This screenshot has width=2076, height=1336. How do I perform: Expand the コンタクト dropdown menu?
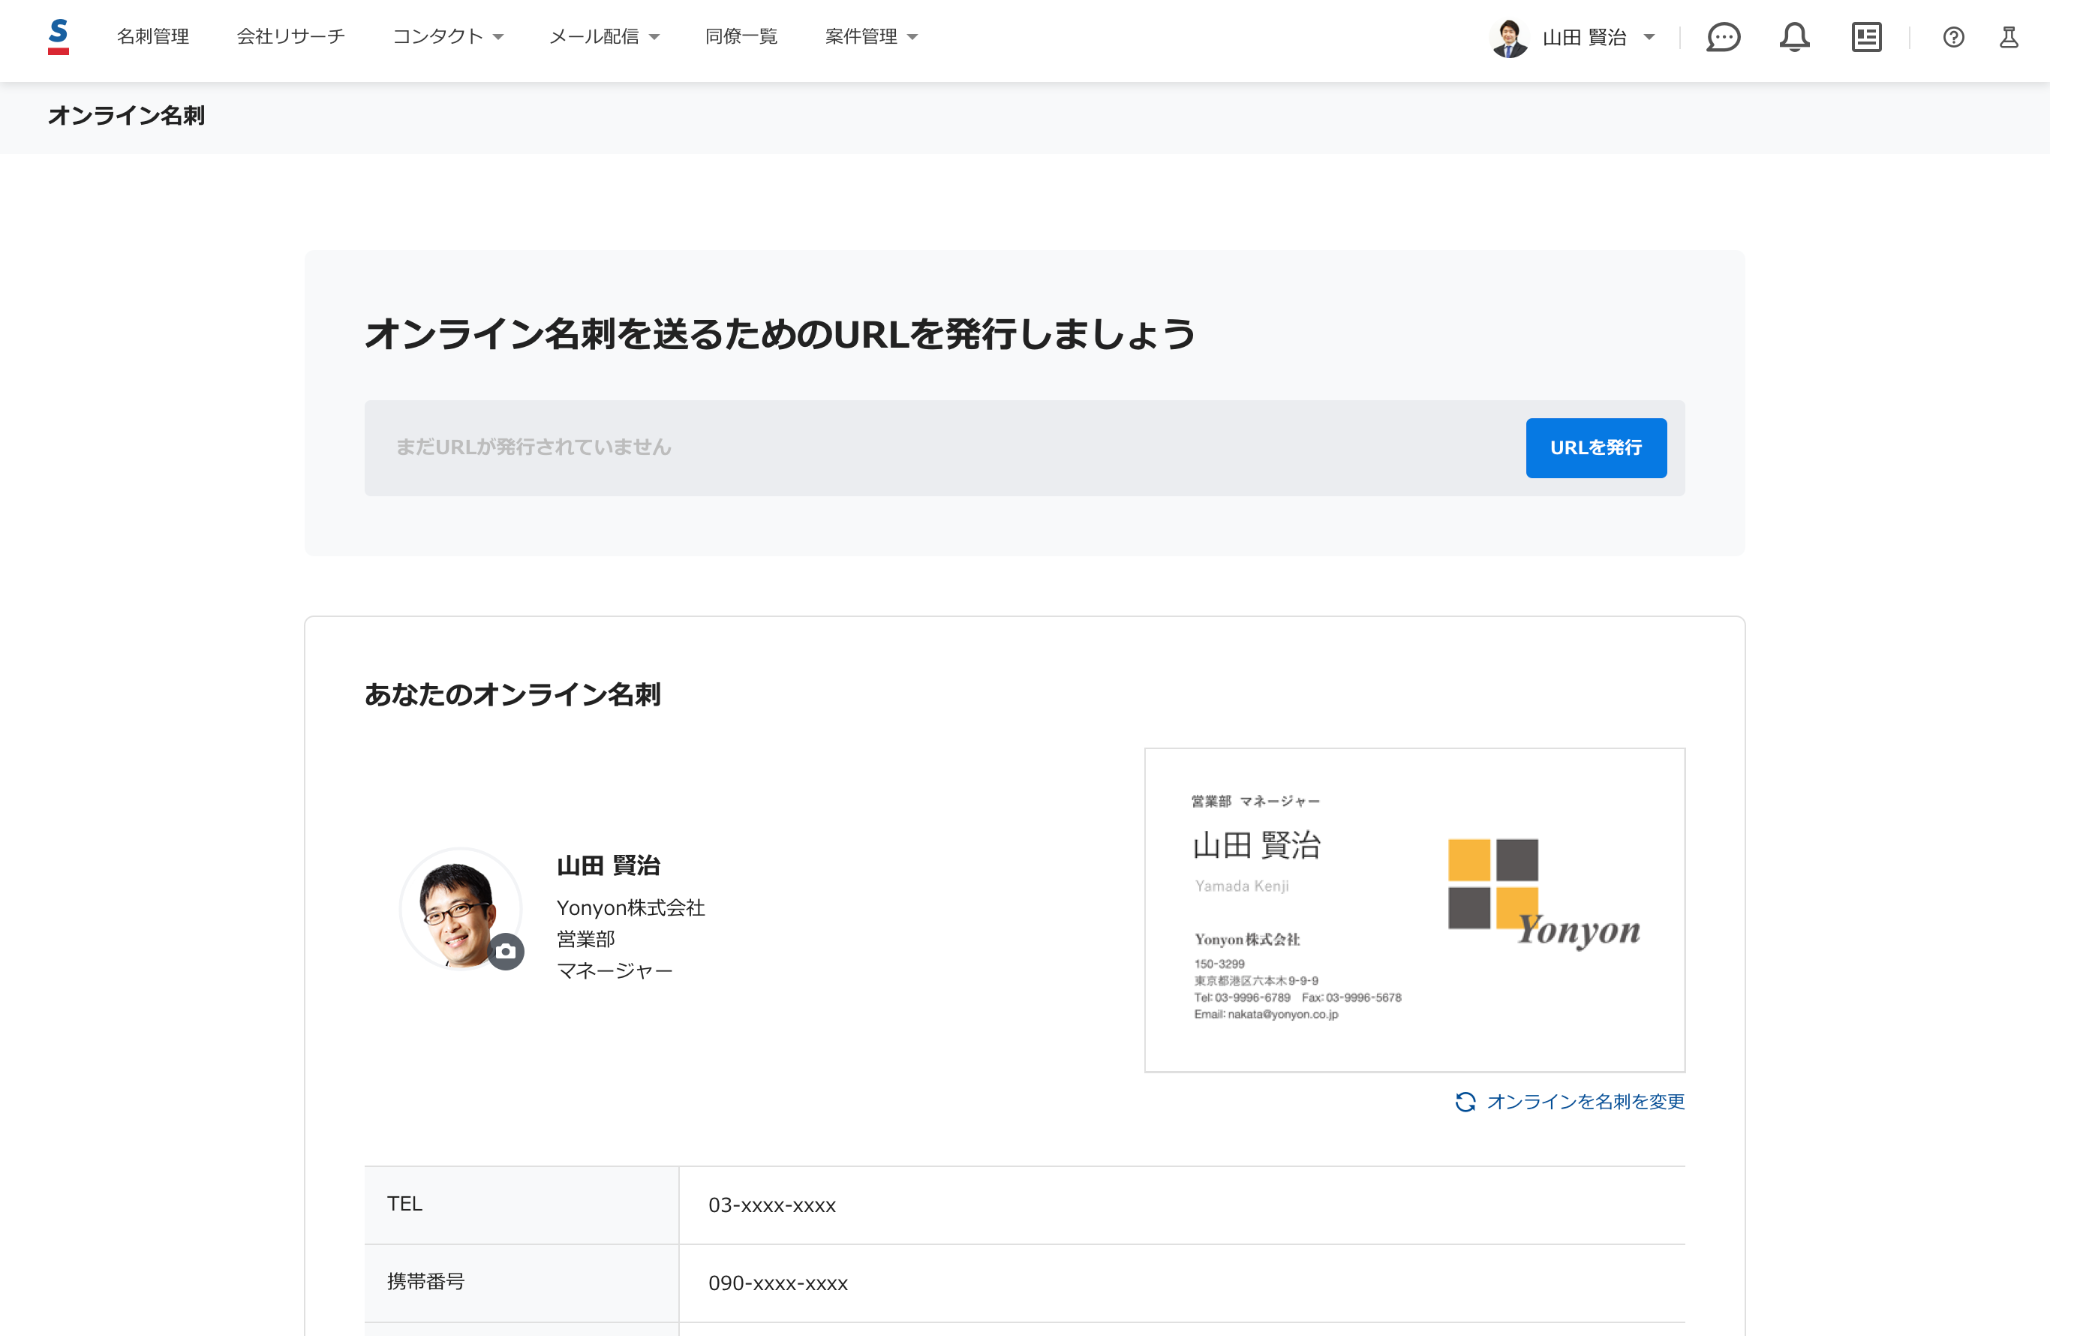tap(447, 37)
